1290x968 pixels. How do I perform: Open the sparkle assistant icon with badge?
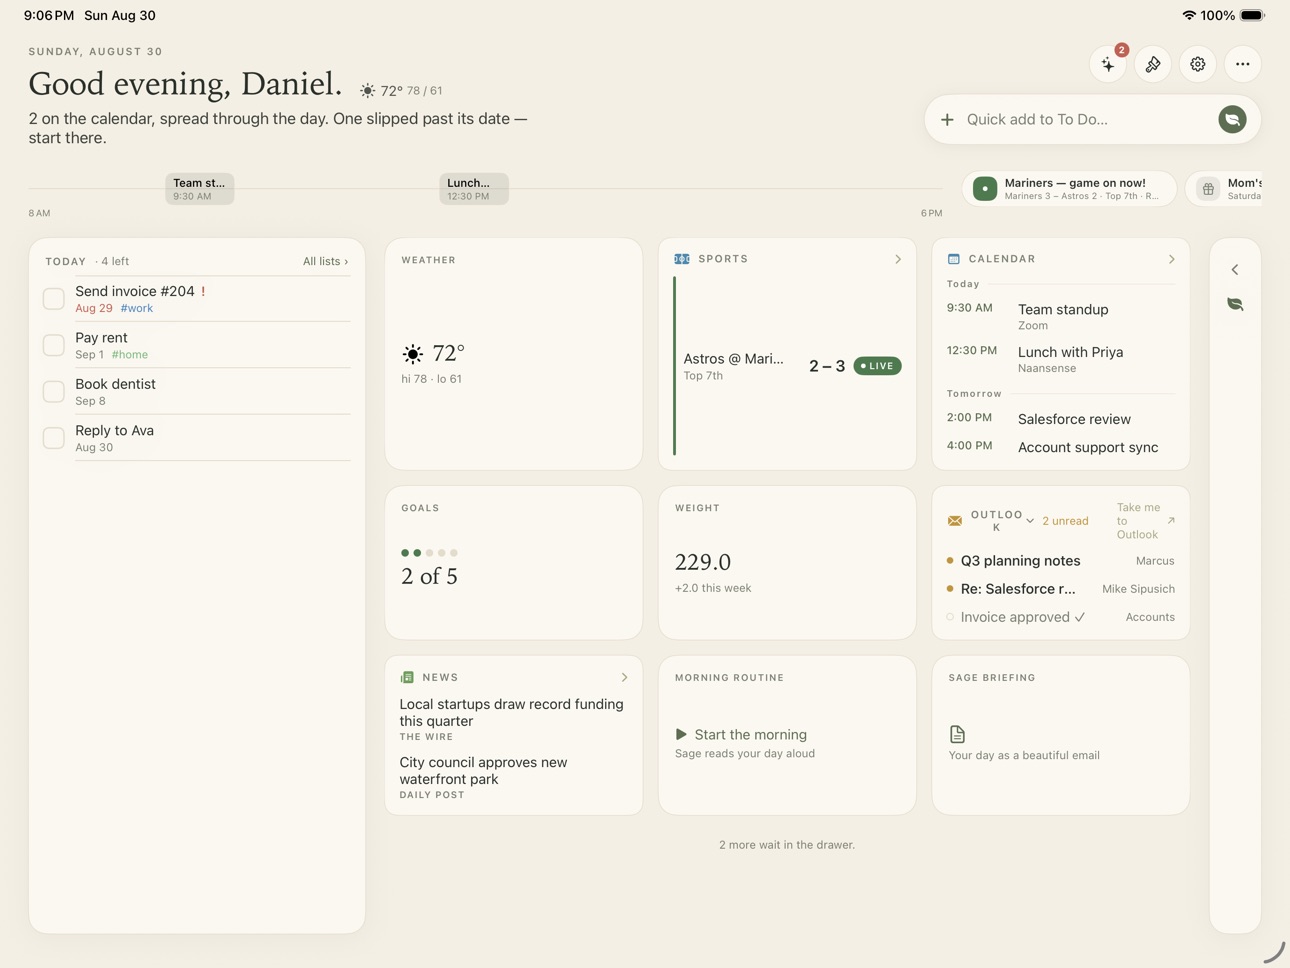[x=1108, y=64]
